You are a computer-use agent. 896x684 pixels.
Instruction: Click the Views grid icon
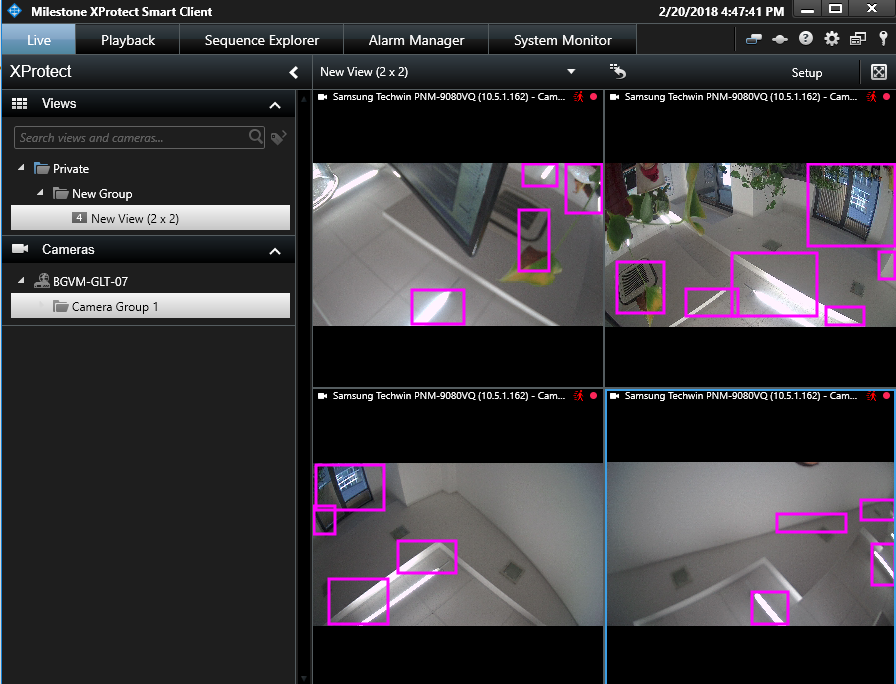[x=19, y=103]
